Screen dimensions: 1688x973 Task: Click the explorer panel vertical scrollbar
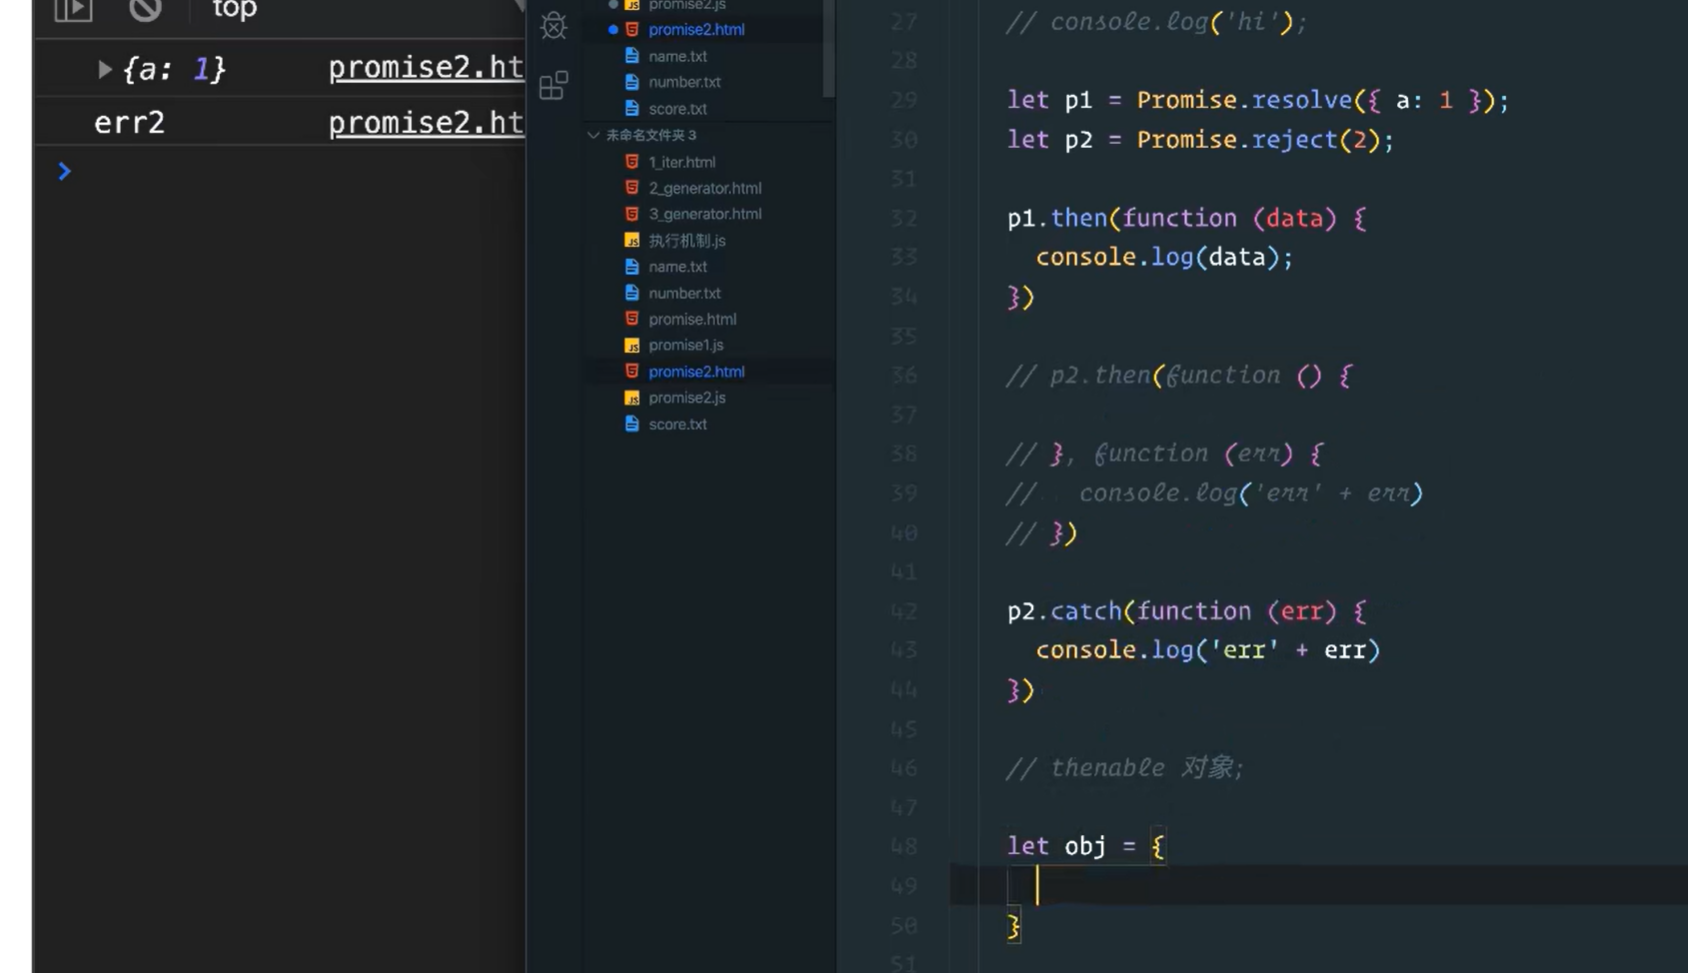828,48
